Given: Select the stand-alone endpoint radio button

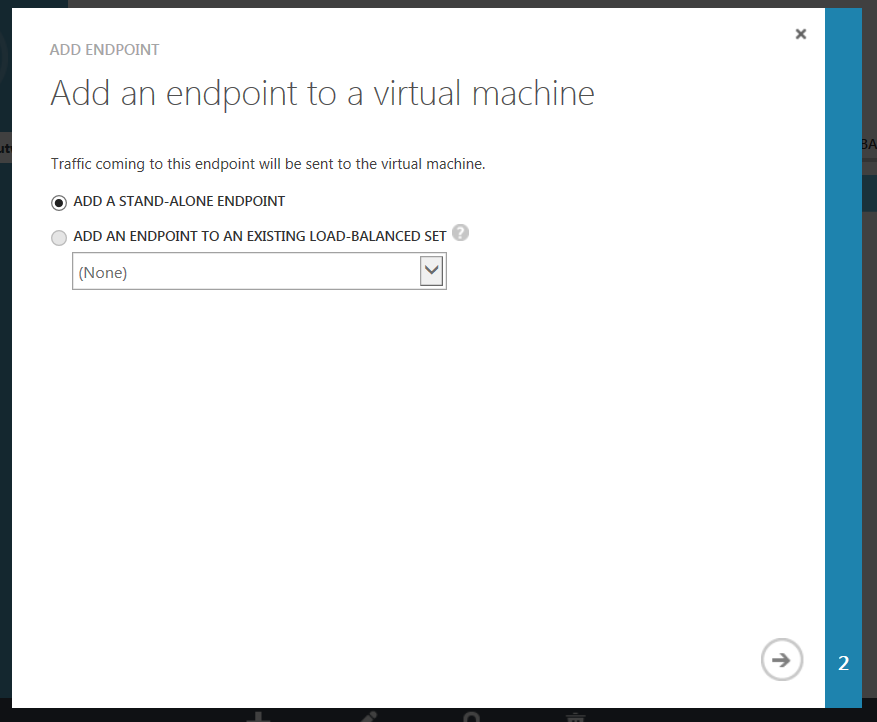Looking at the screenshot, I should point(59,202).
